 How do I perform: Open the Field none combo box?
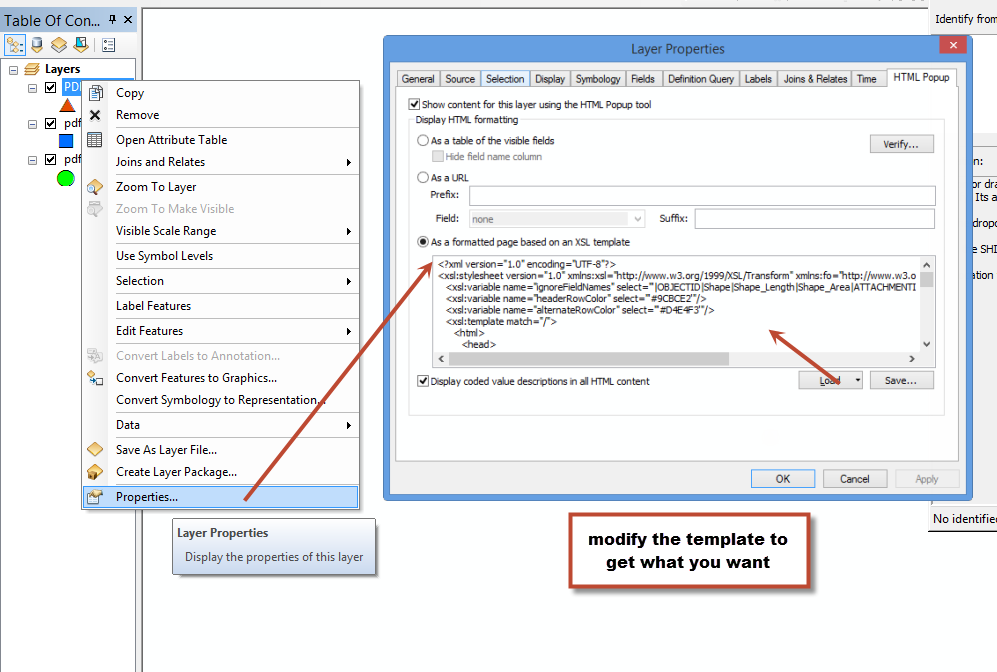557,219
